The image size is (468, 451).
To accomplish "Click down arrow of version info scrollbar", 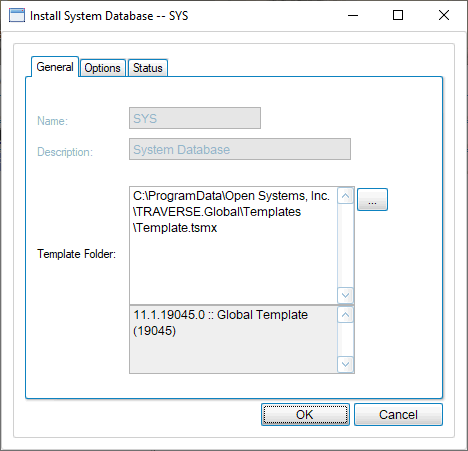I will pos(345,364).
